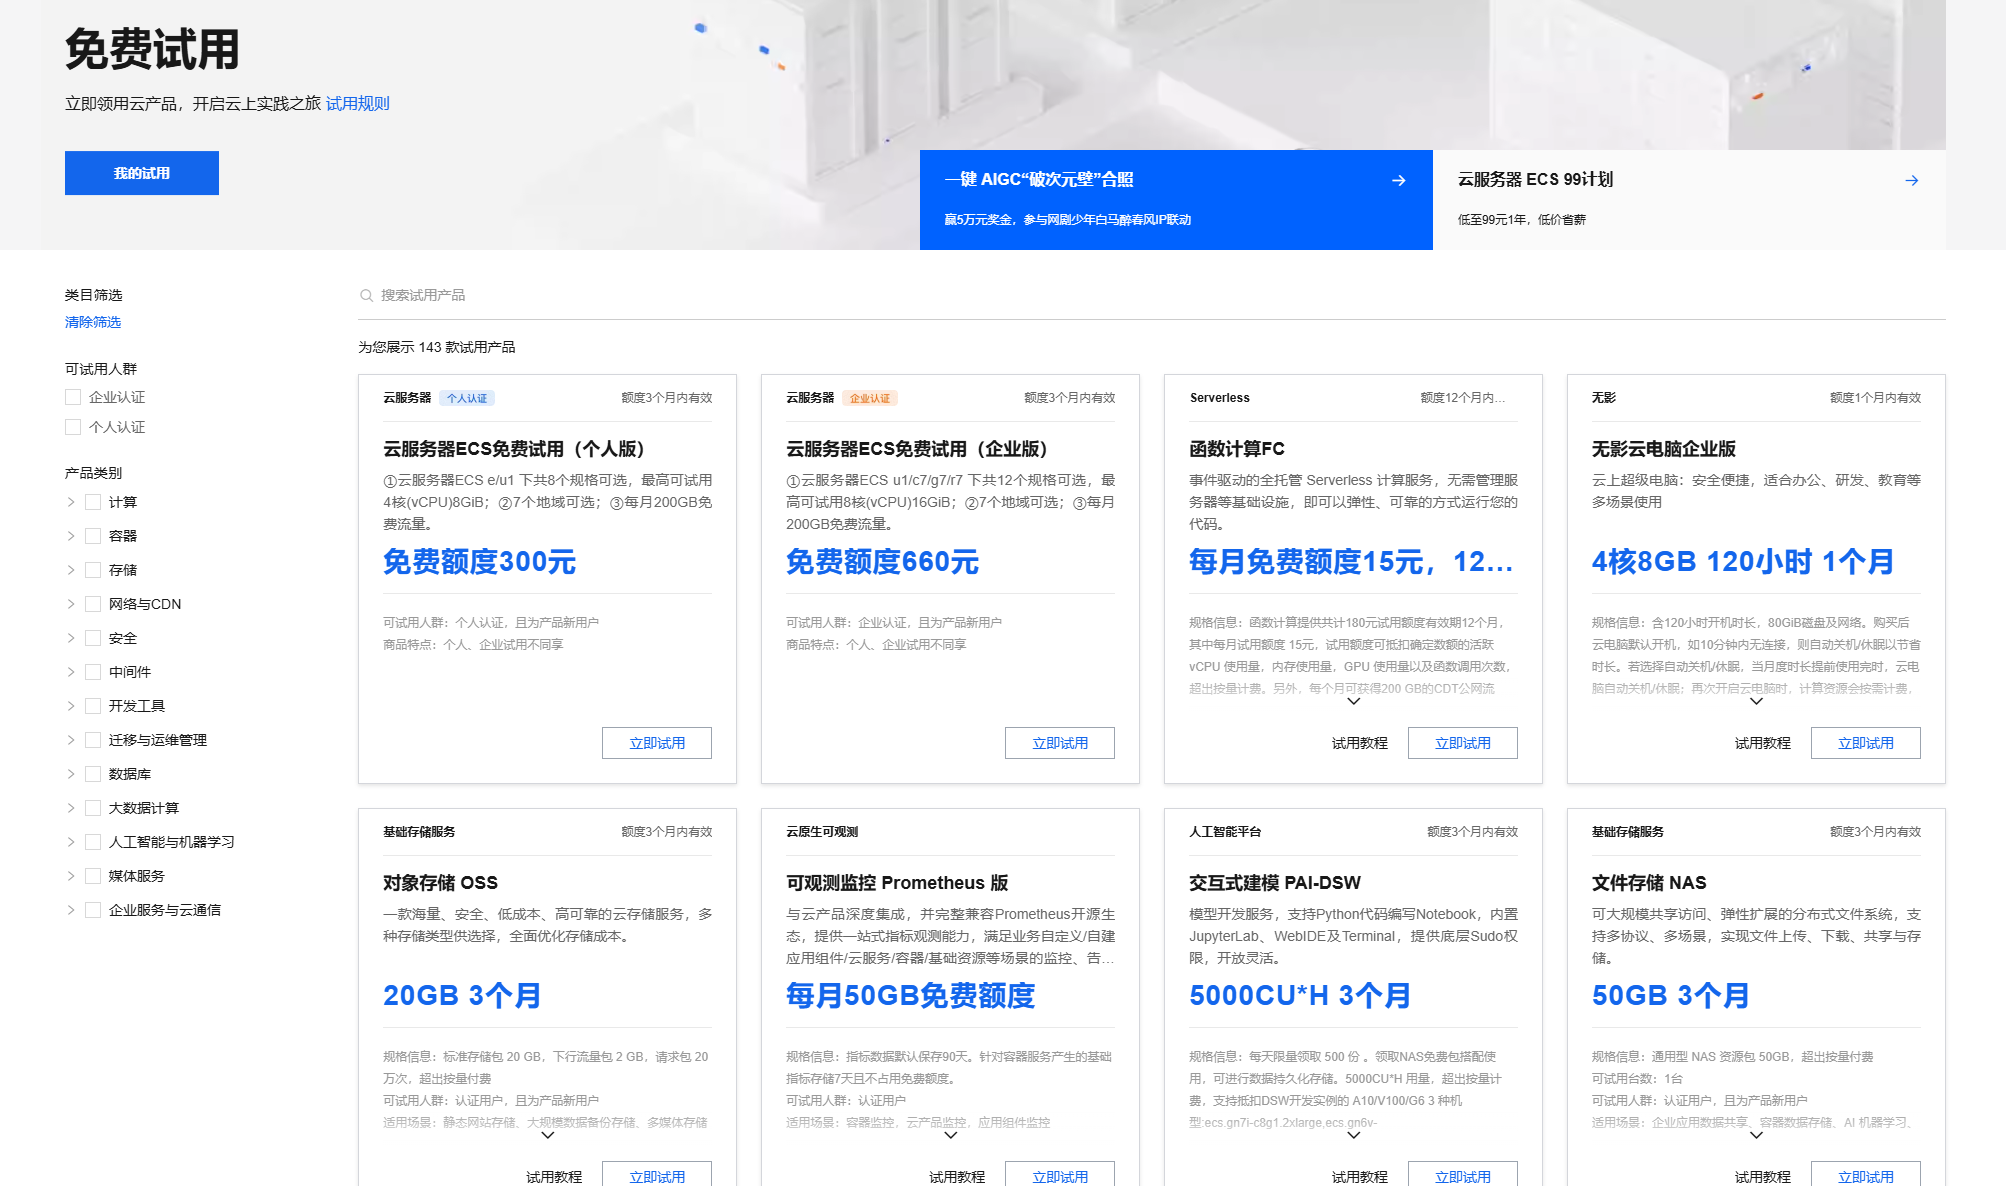The width and height of the screenshot is (2006, 1186).
Task: Expand the 容器 category chevron
Action: tap(71, 536)
